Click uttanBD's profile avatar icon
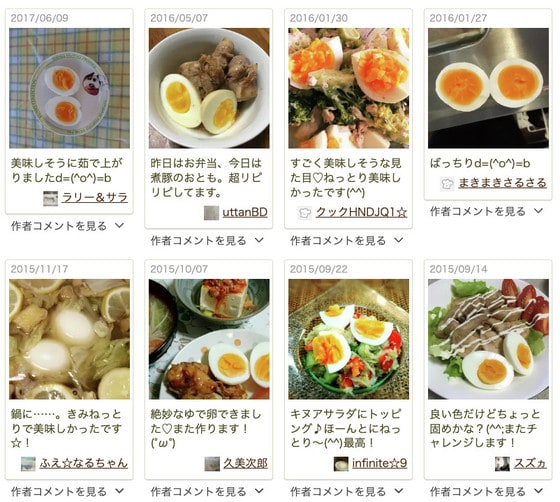 point(211,213)
